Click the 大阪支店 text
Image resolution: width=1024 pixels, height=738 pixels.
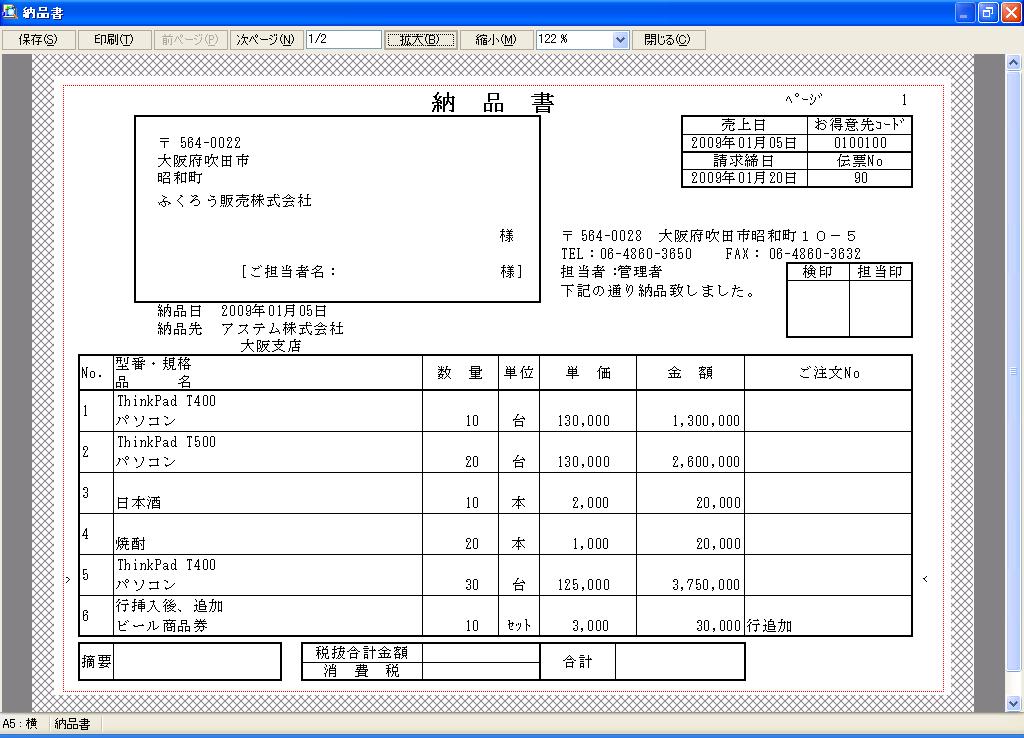(270, 346)
